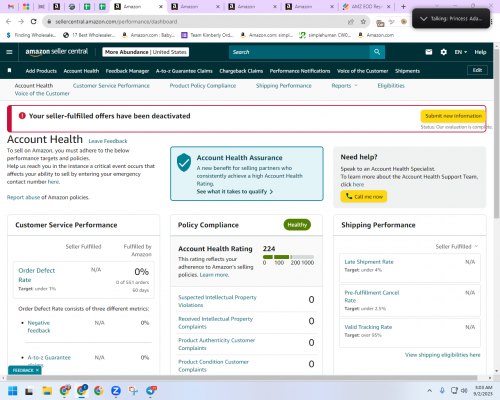Click the bookmark flag icon
Image resolution: width=500 pixels, height=400 pixels.
click(9, 70)
